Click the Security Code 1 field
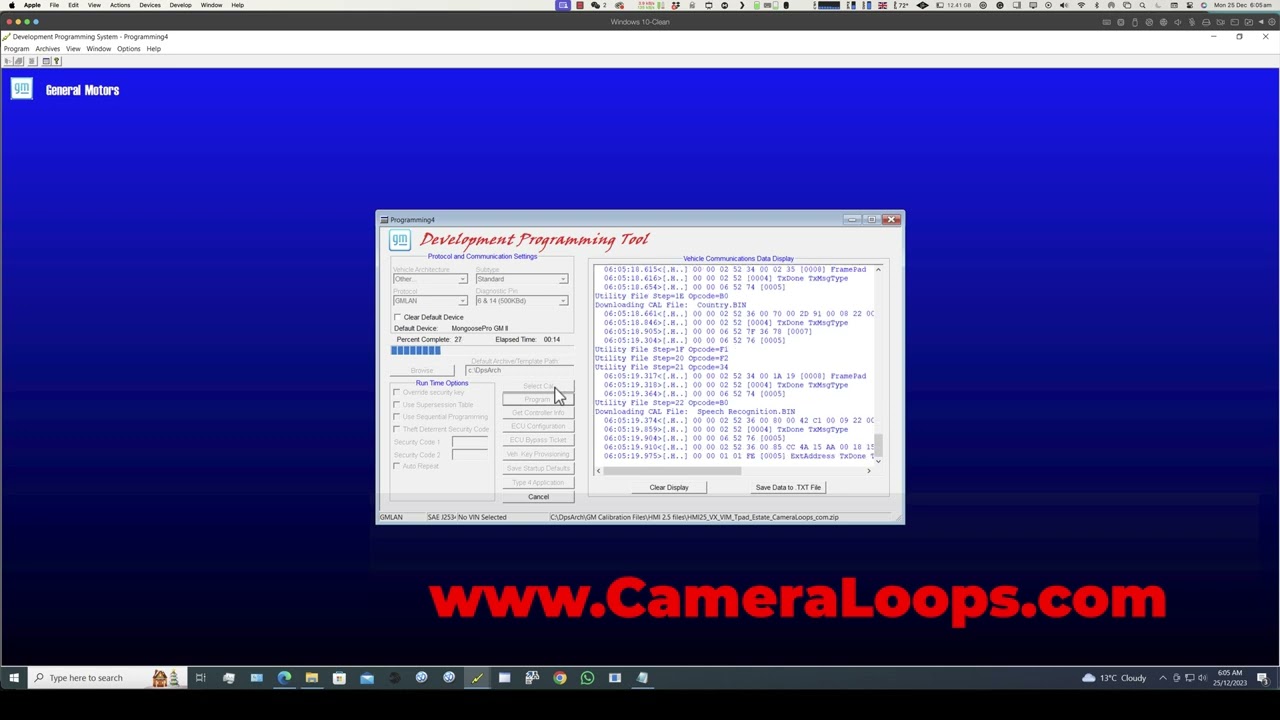The height and width of the screenshot is (720, 1280). [x=470, y=442]
